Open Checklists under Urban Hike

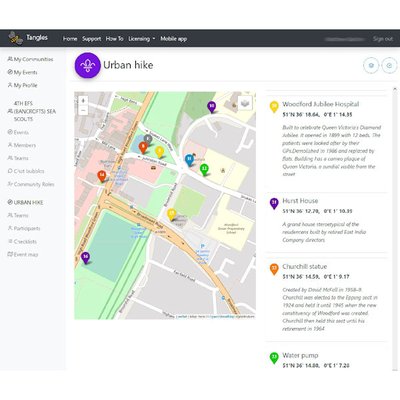(22, 242)
